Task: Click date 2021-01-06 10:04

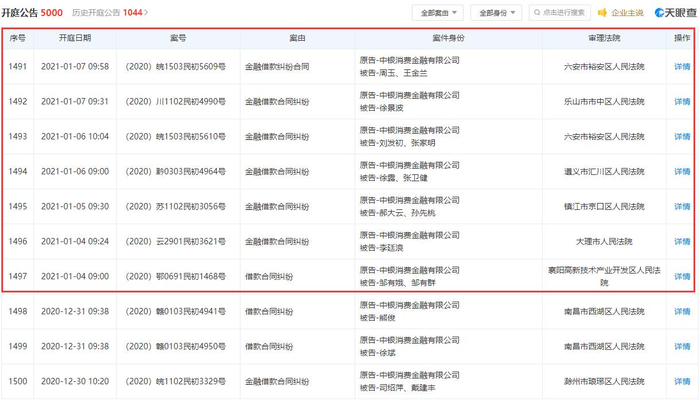Action: [x=75, y=136]
